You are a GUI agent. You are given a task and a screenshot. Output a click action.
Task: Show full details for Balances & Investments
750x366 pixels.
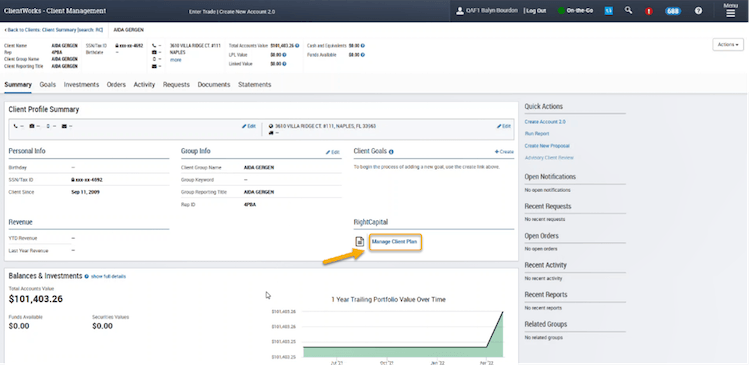point(109,276)
